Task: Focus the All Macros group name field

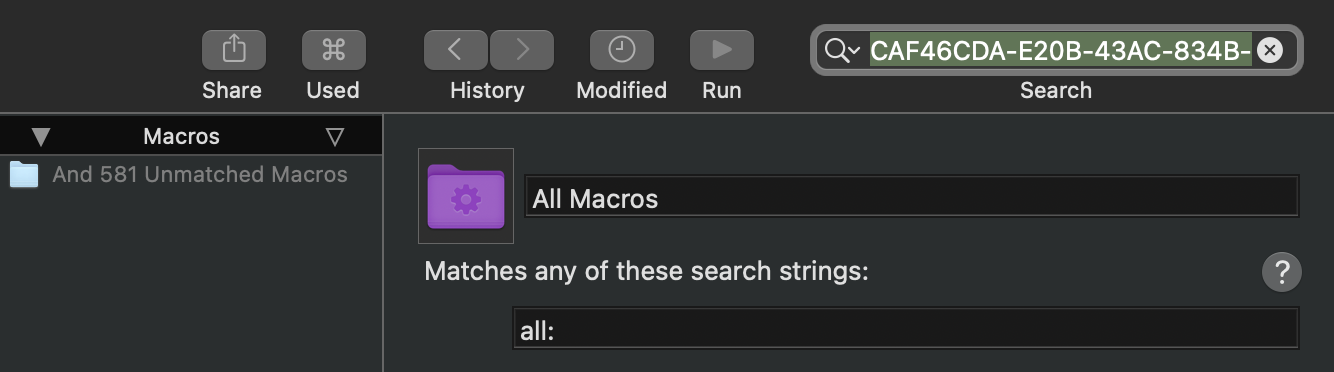Action: (x=912, y=197)
